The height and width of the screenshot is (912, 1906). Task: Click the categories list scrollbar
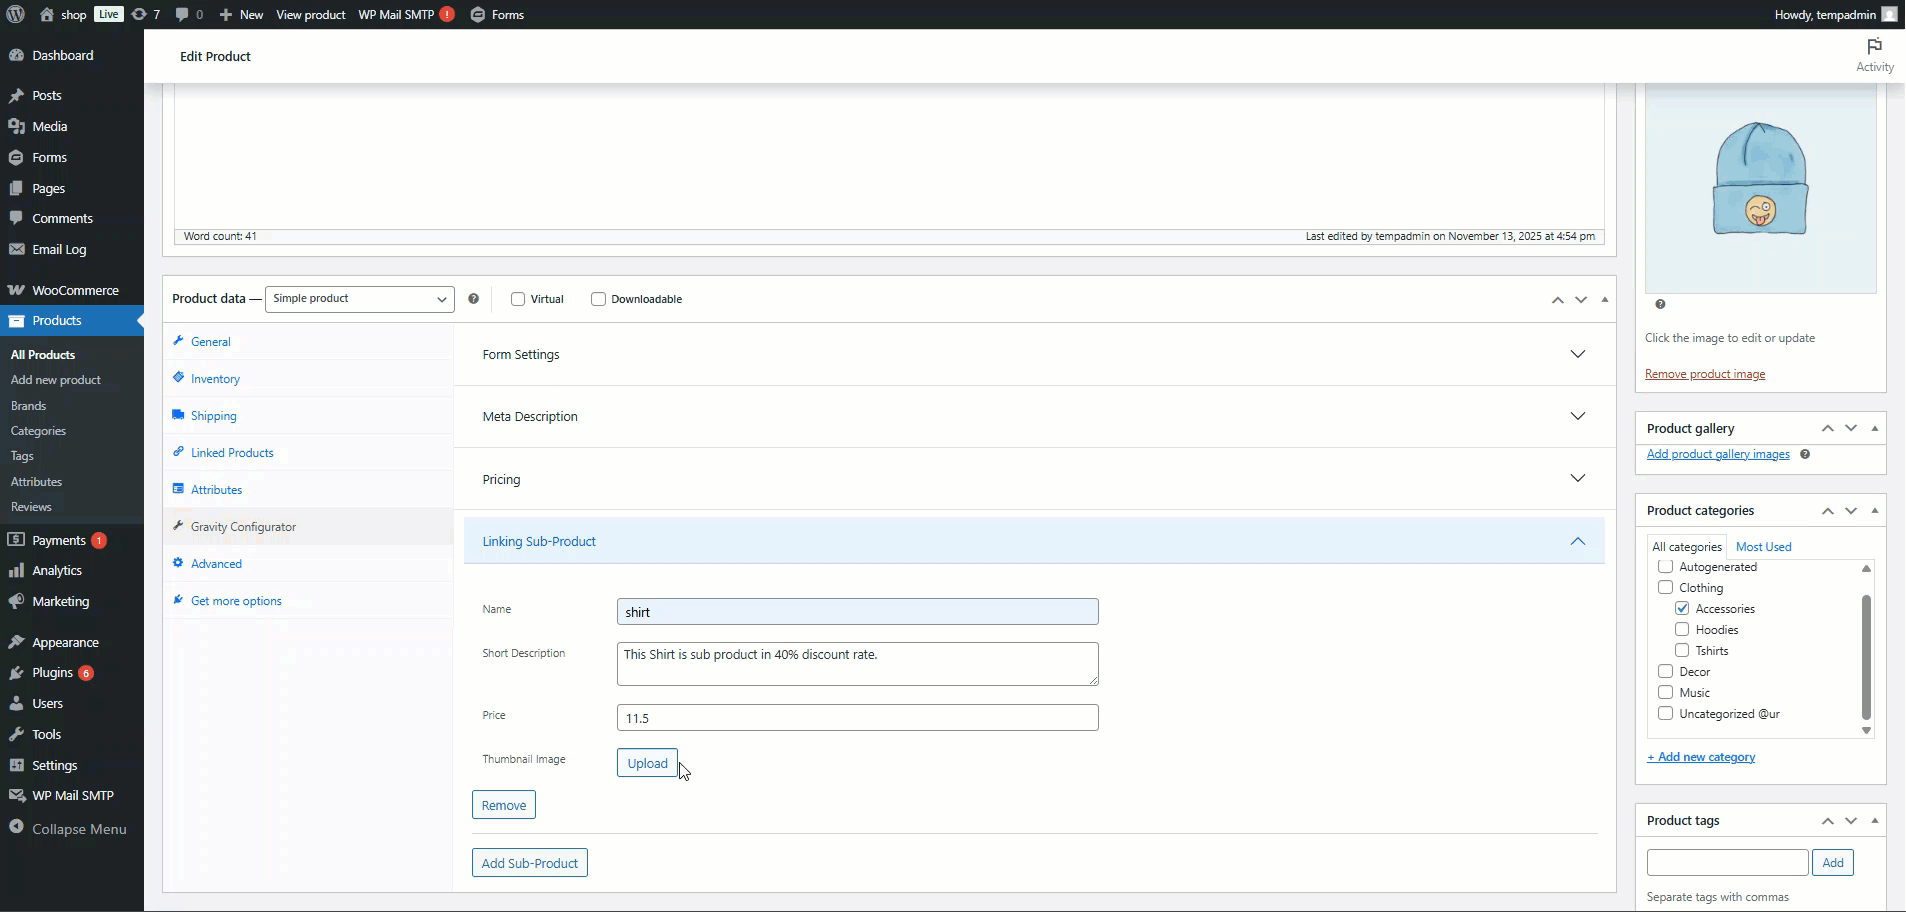pyautogui.click(x=1866, y=656)
